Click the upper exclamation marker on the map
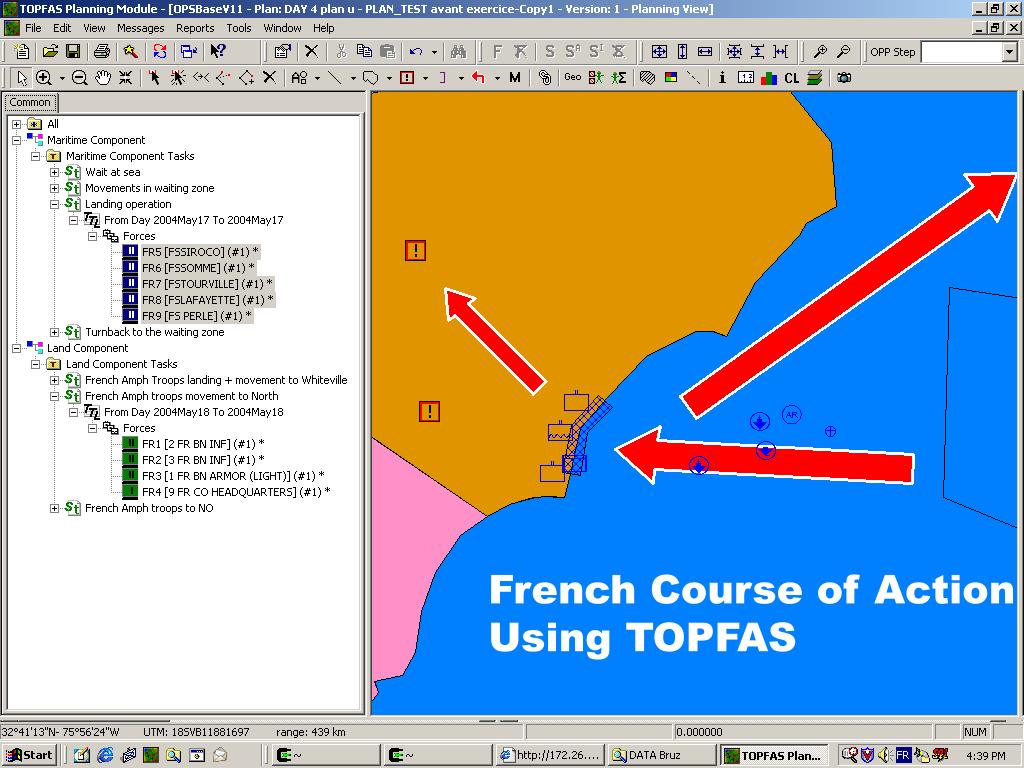Image resolution: width=1024 pixels, height=768 pixels. 415,250
